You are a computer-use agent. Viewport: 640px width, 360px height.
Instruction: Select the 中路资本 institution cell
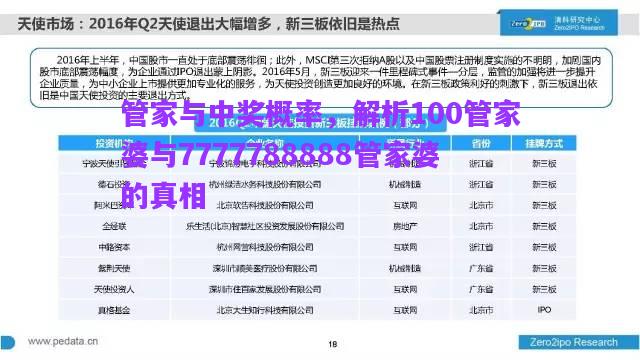coord(114,247)
